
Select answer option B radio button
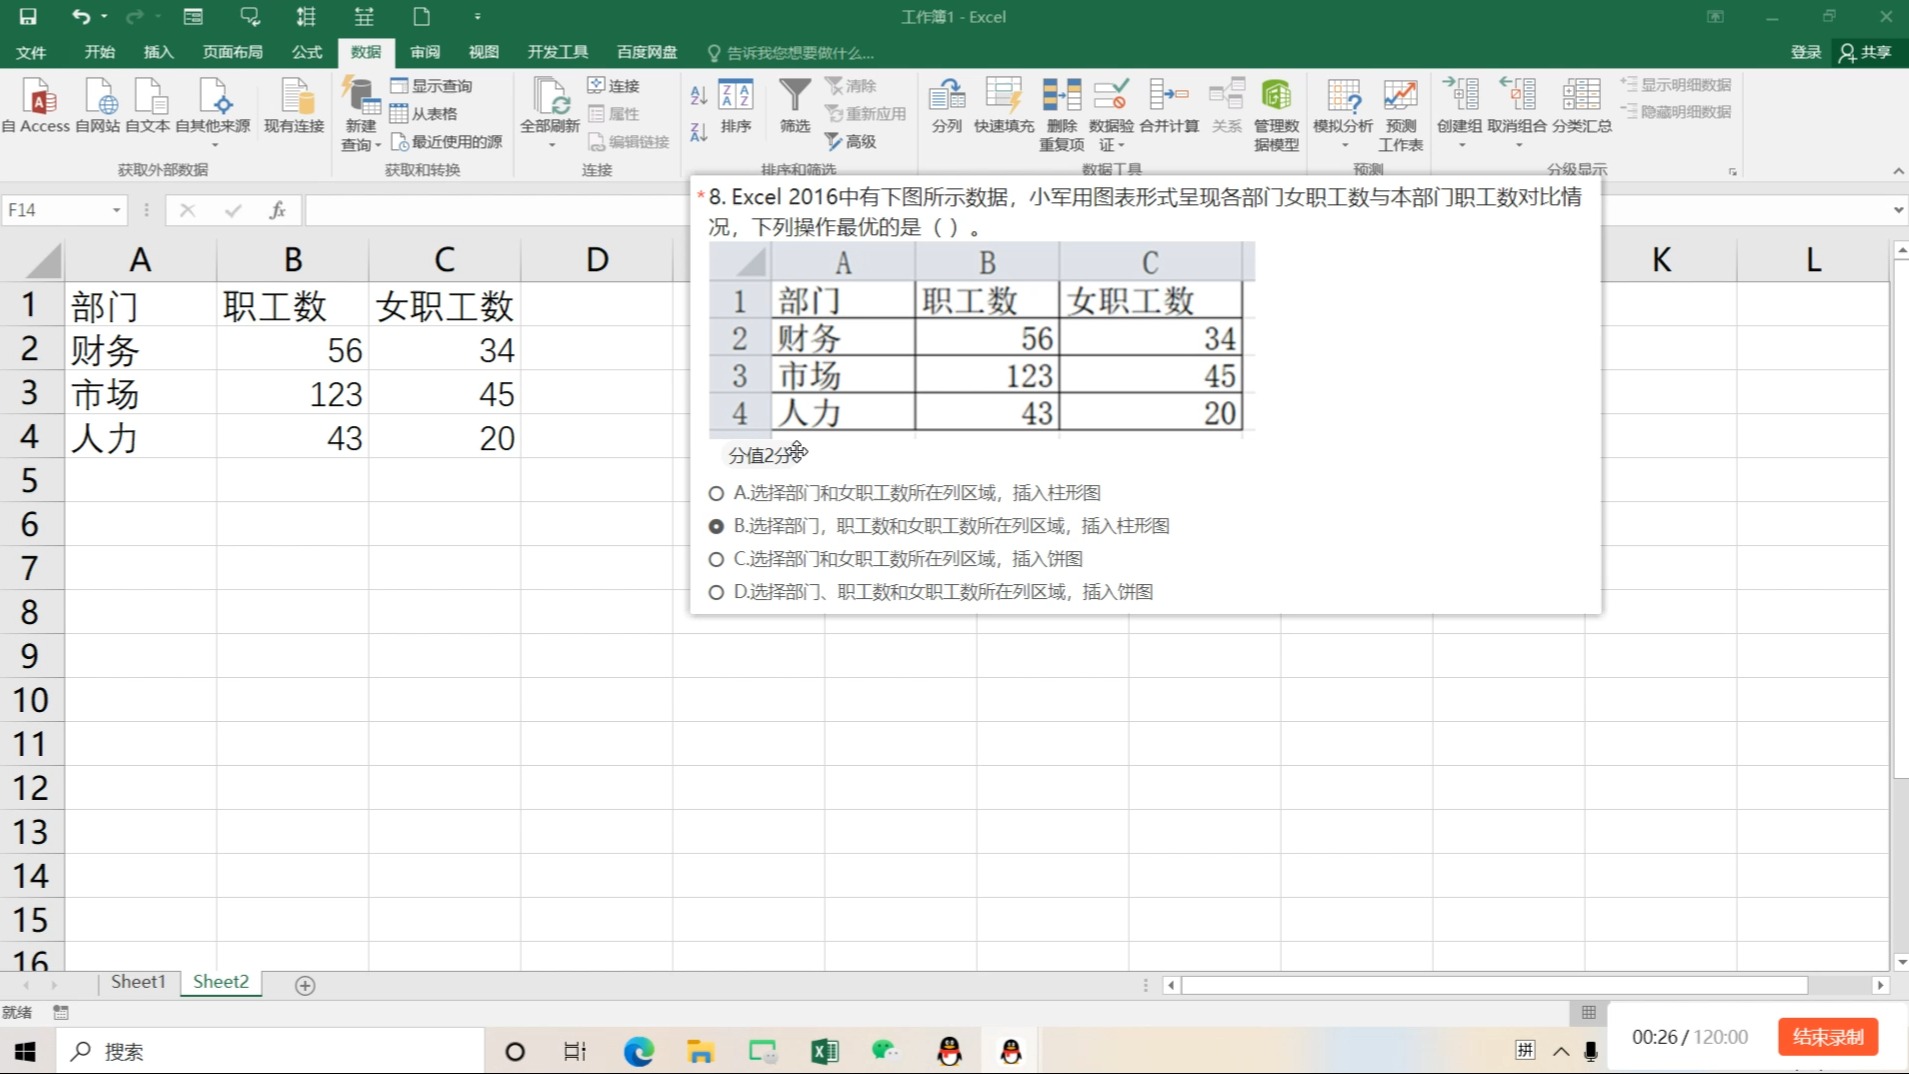pos(716,526)
